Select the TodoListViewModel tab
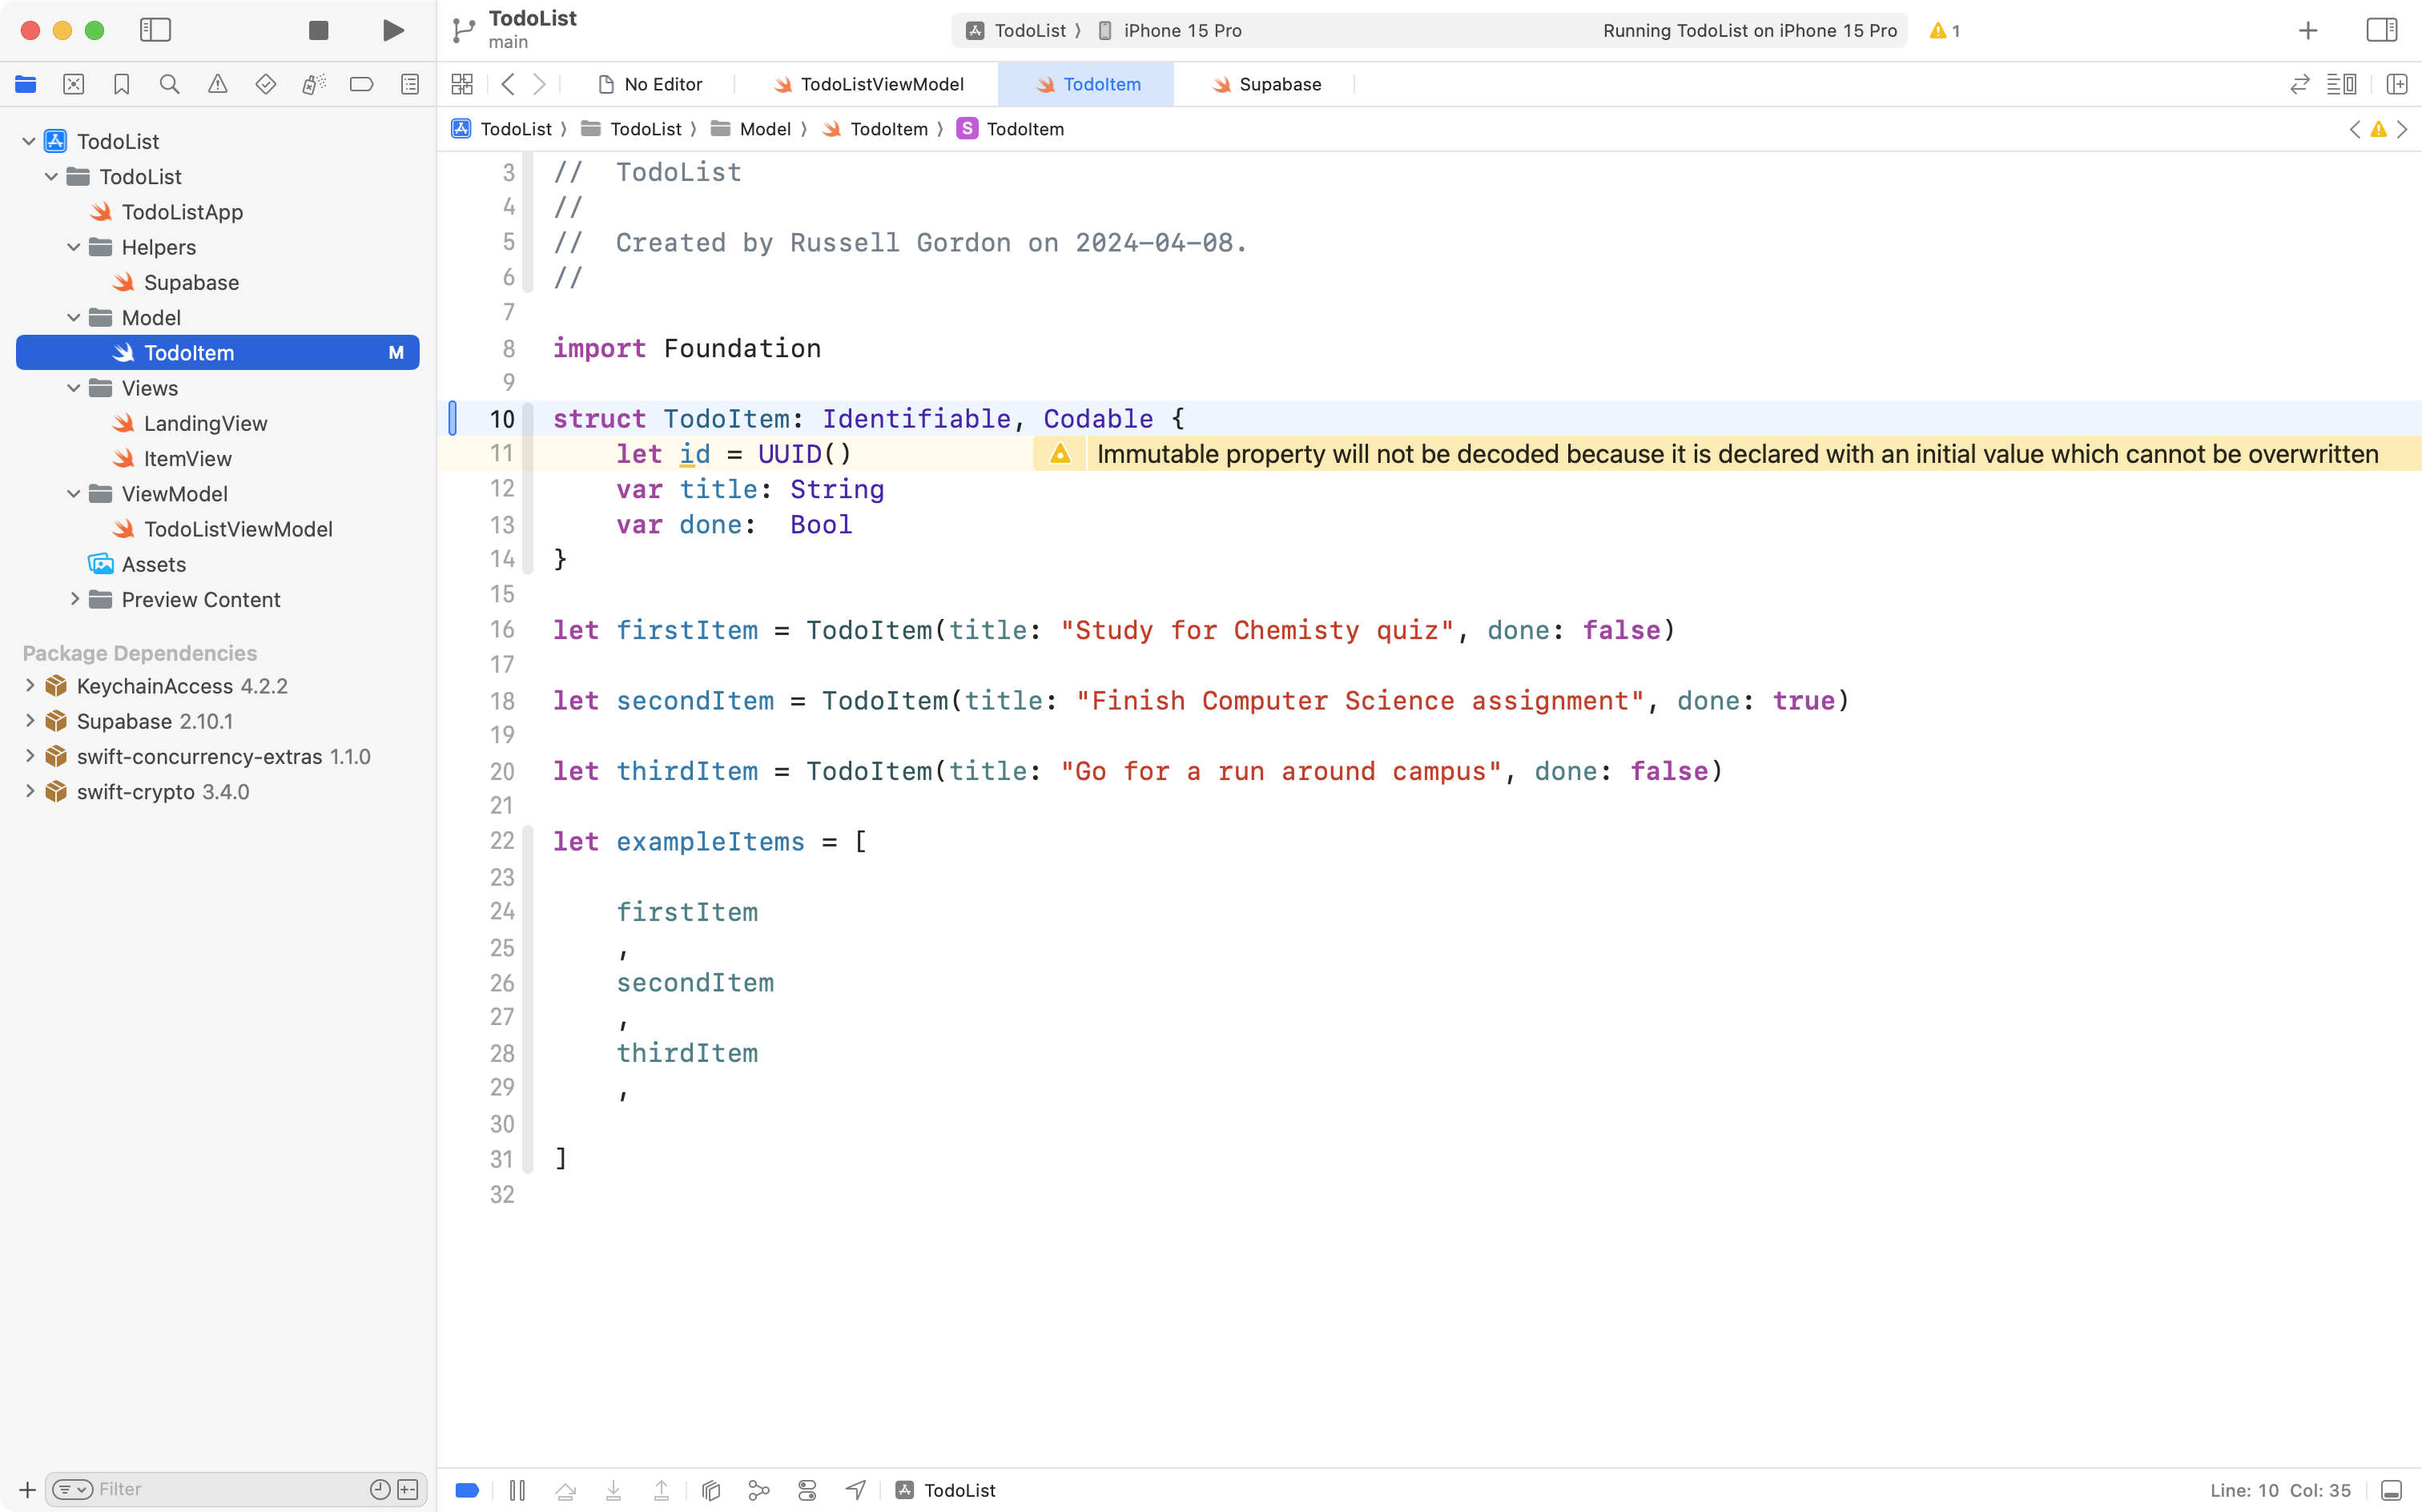Image resolution: width=2422 pixels, height=1512 pixels. (880, 84)
